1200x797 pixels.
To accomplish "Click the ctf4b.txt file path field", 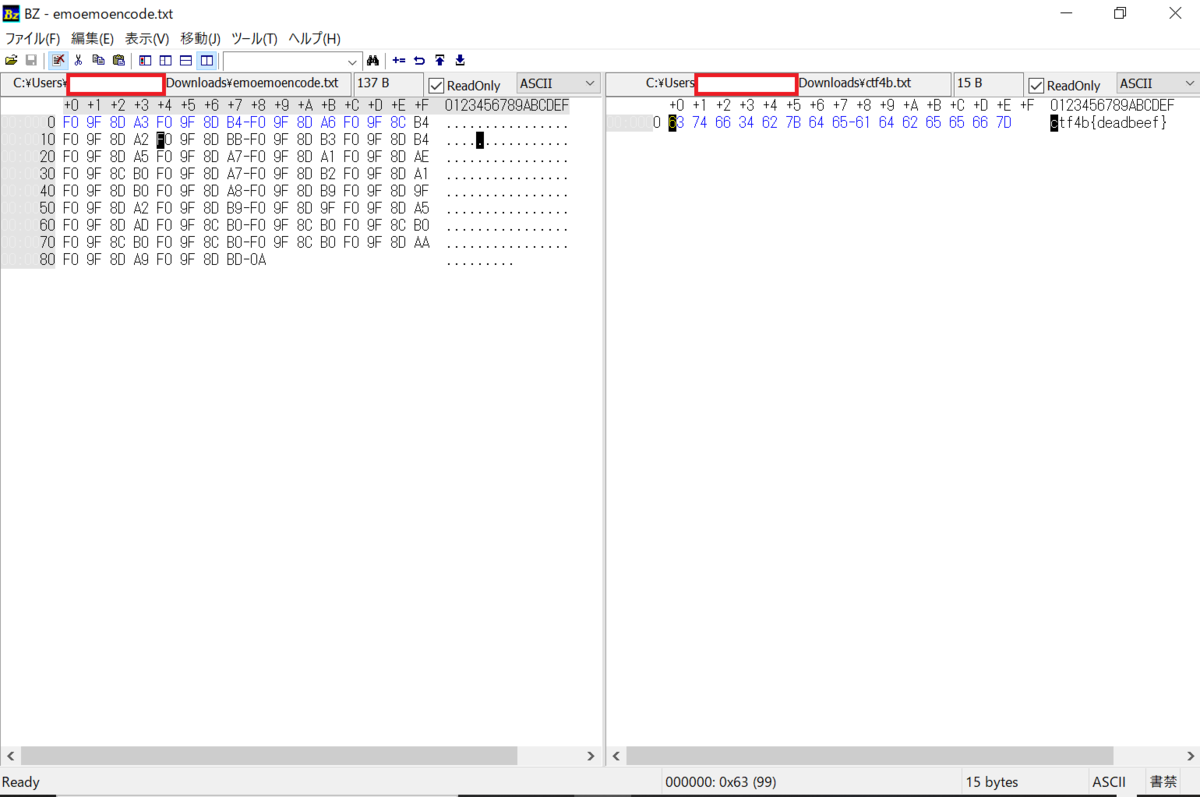I will click(x=779, y=83).
